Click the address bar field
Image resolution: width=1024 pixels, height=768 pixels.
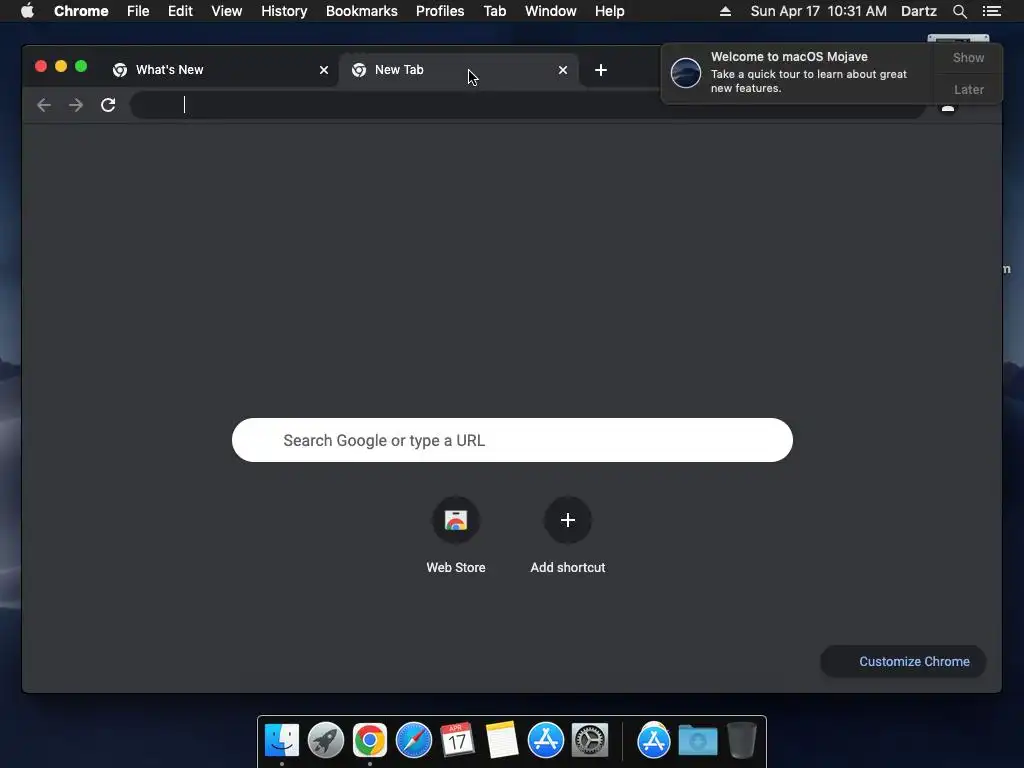[x=528, y=105]
